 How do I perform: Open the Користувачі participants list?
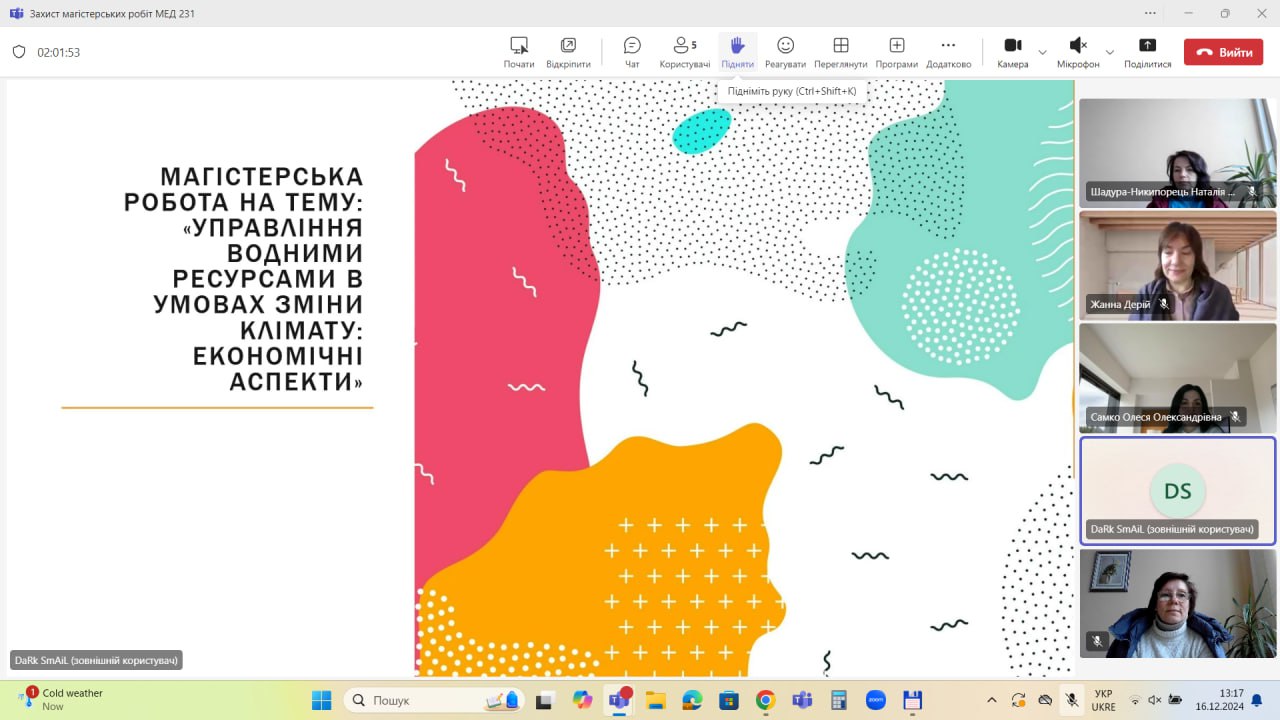pos(685,52)
